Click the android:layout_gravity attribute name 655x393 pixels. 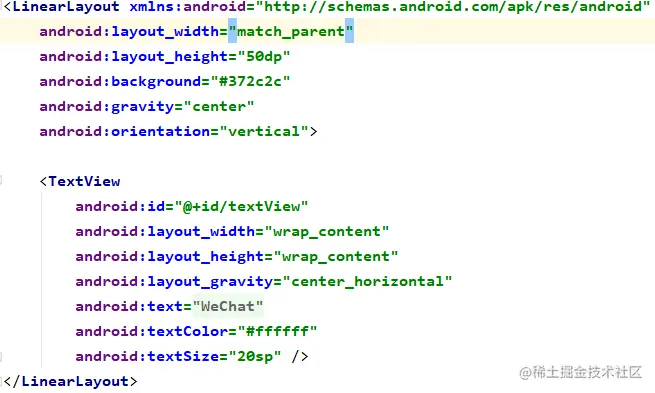[x=174, y=281]
